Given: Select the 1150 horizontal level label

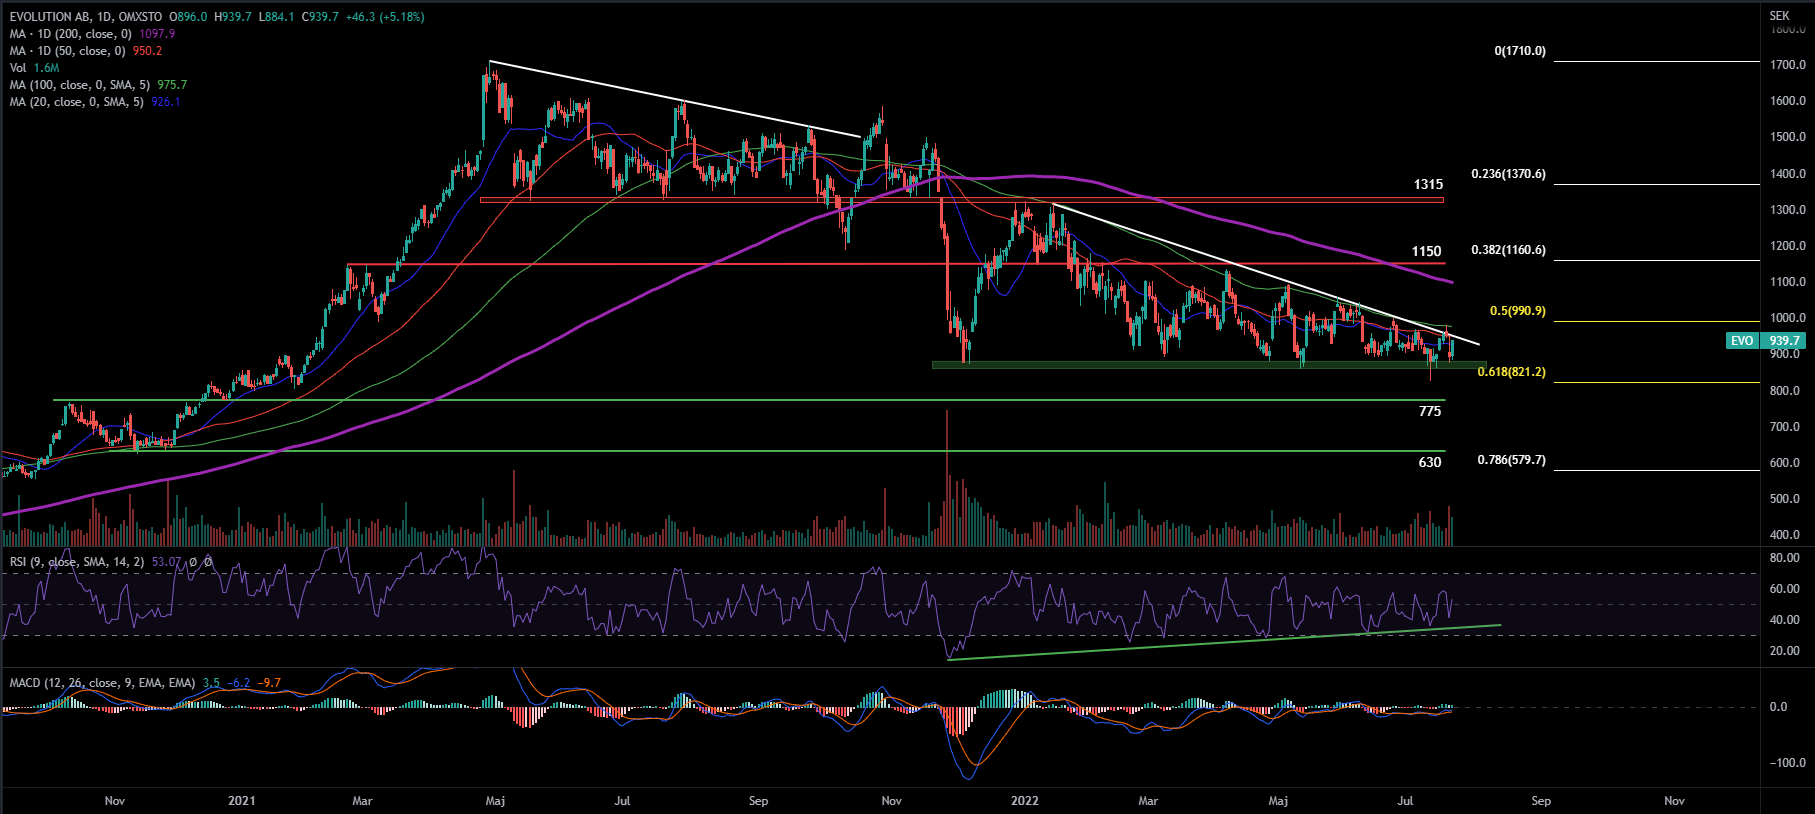Looking at the screenshot, I should pyautogui.click(x=1426, y=252).
